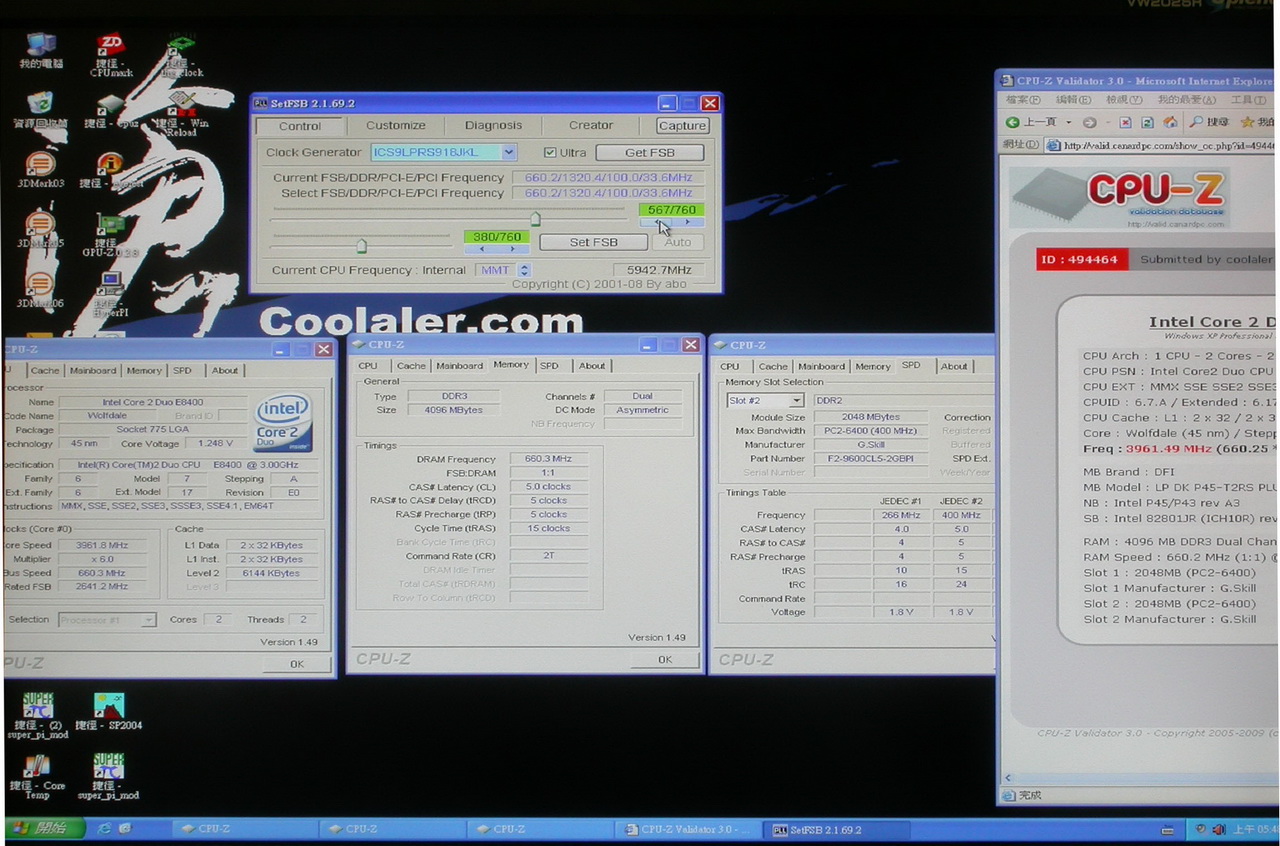Screen dimensions: 1280x846
Task: Click CPU-Z Validator taskbar button
Action: coord(688,829)
